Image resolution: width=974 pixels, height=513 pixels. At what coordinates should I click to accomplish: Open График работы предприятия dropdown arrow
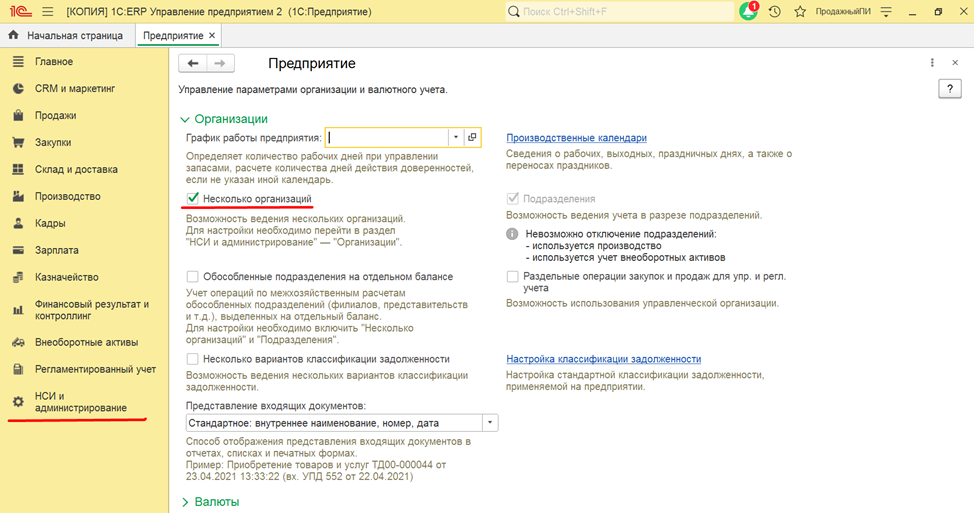pyautogui.click(x=455, y=137)
